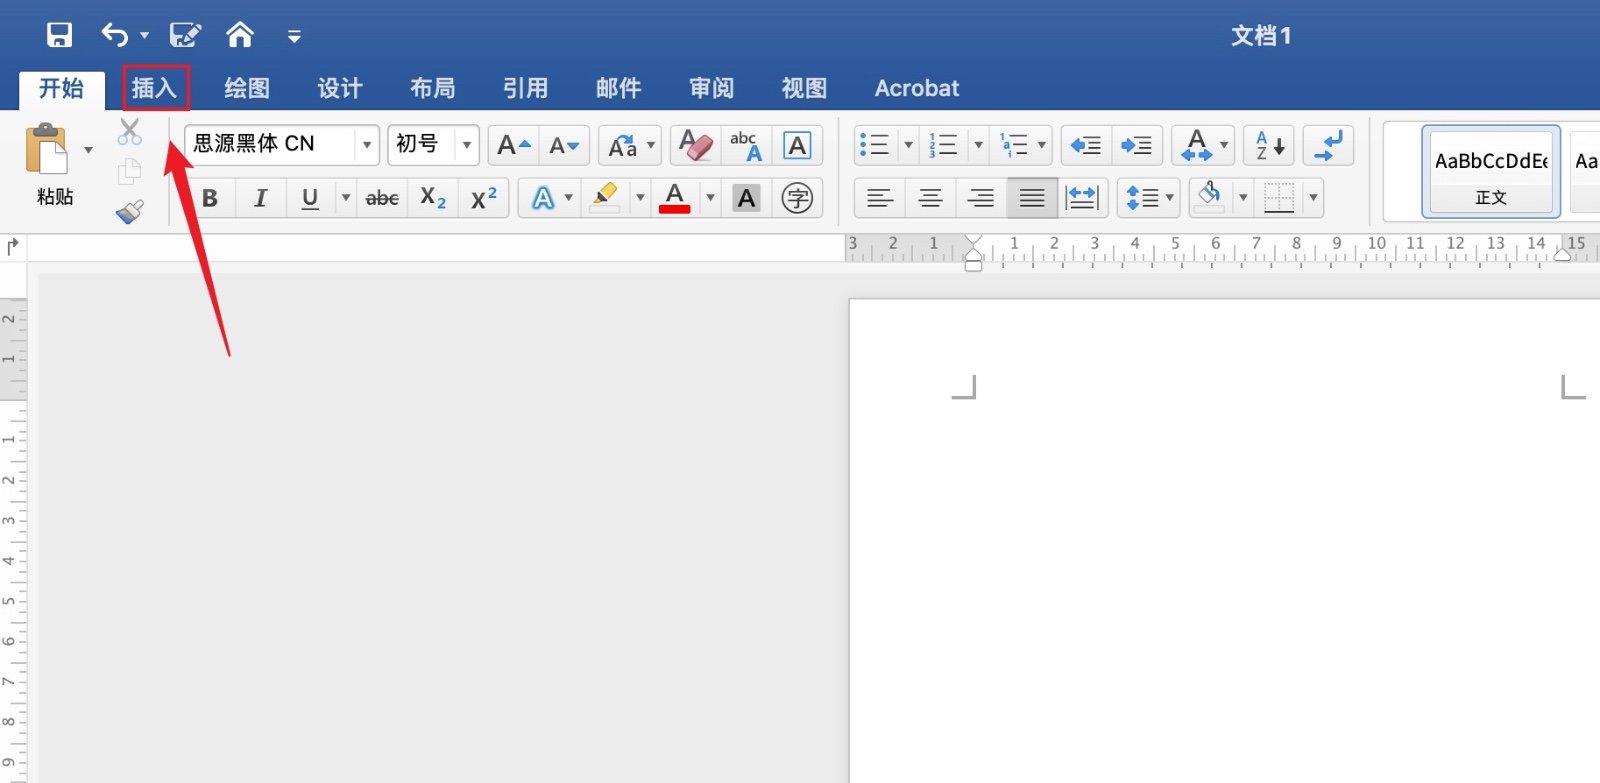Open font color dropdown arrow

tap(710, 198)
